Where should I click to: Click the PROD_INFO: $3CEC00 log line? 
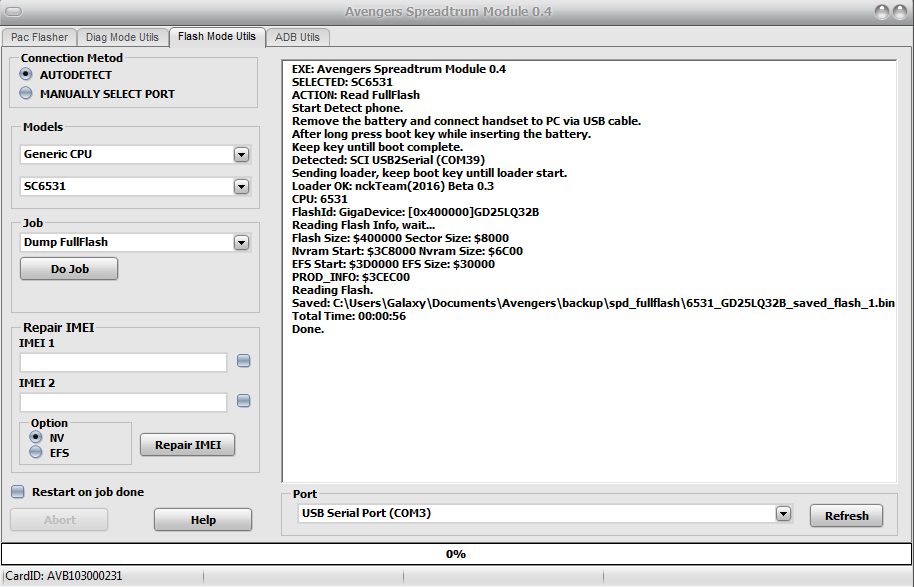[x=350, y=277]
